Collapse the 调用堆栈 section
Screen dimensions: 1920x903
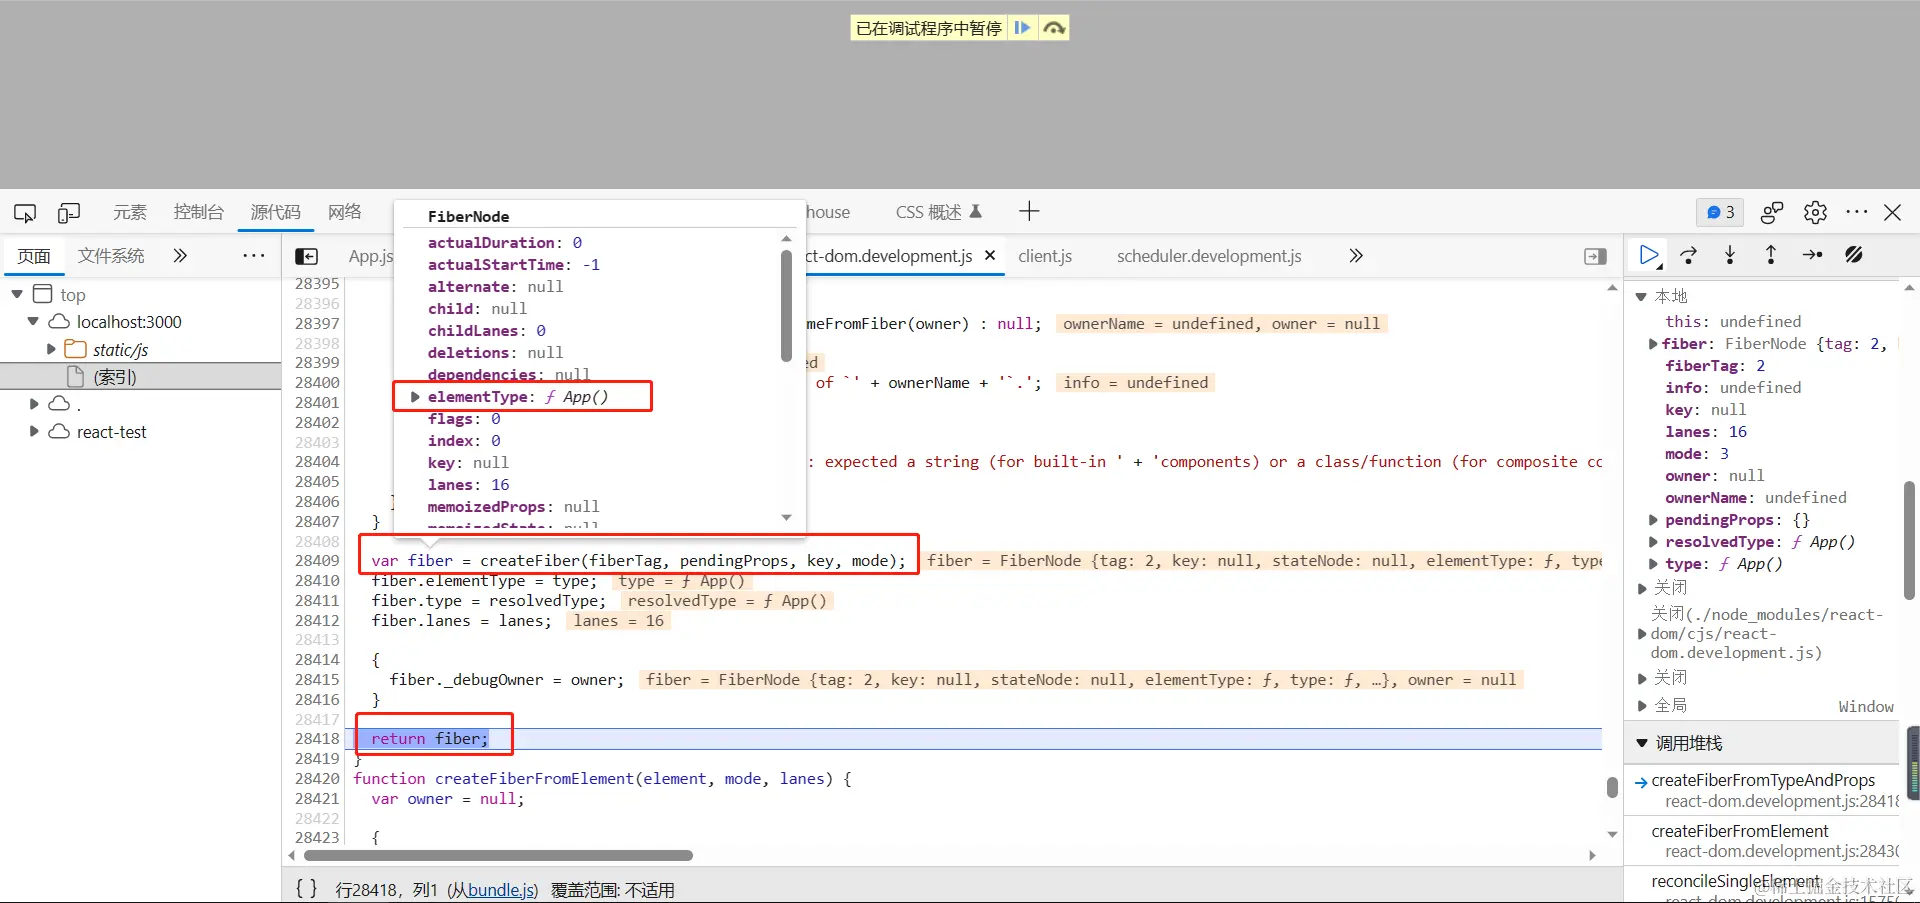tap(1641, 743)
